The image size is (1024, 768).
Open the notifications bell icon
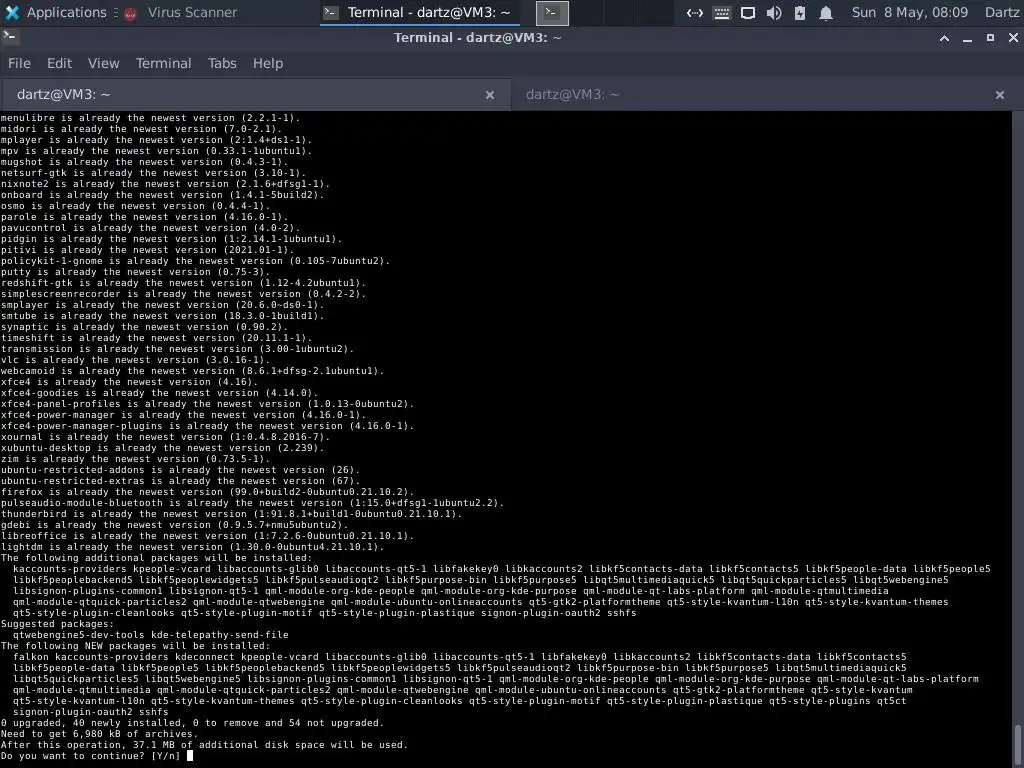tap(826, 12)
